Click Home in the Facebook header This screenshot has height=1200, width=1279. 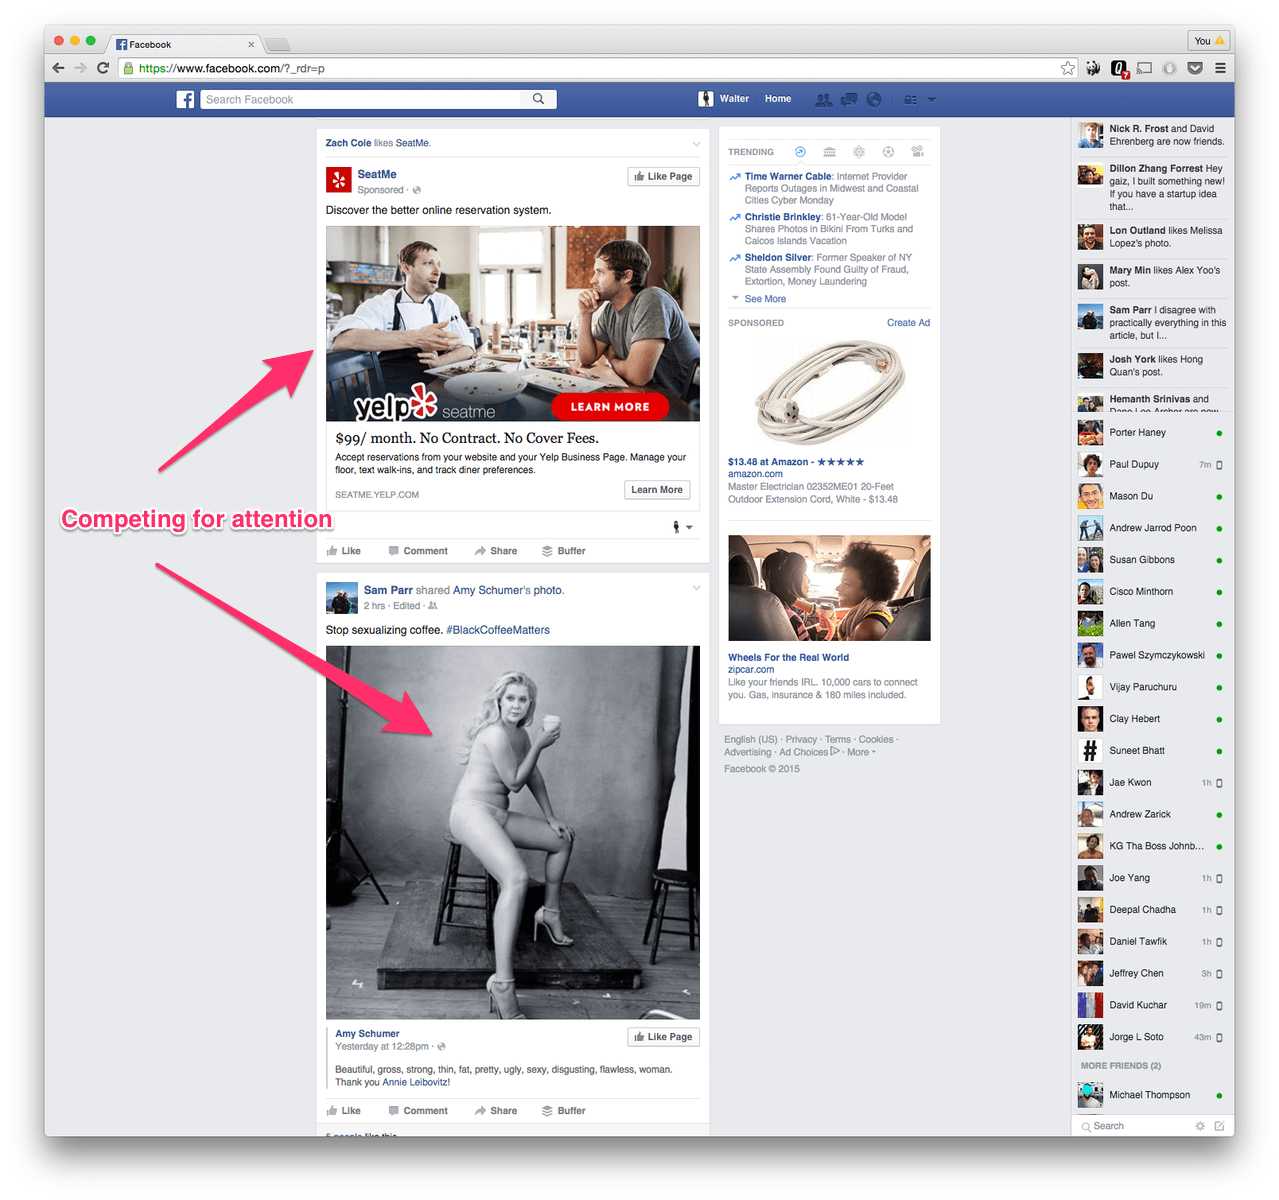coord(778,99)
